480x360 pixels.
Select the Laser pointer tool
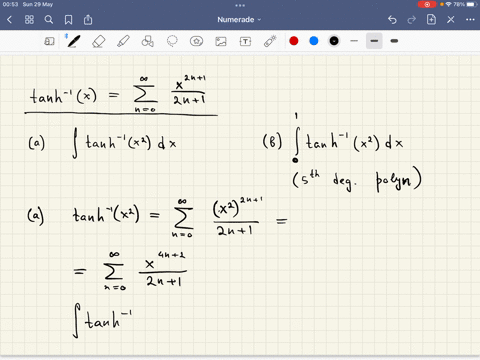(x=270, y=41)
